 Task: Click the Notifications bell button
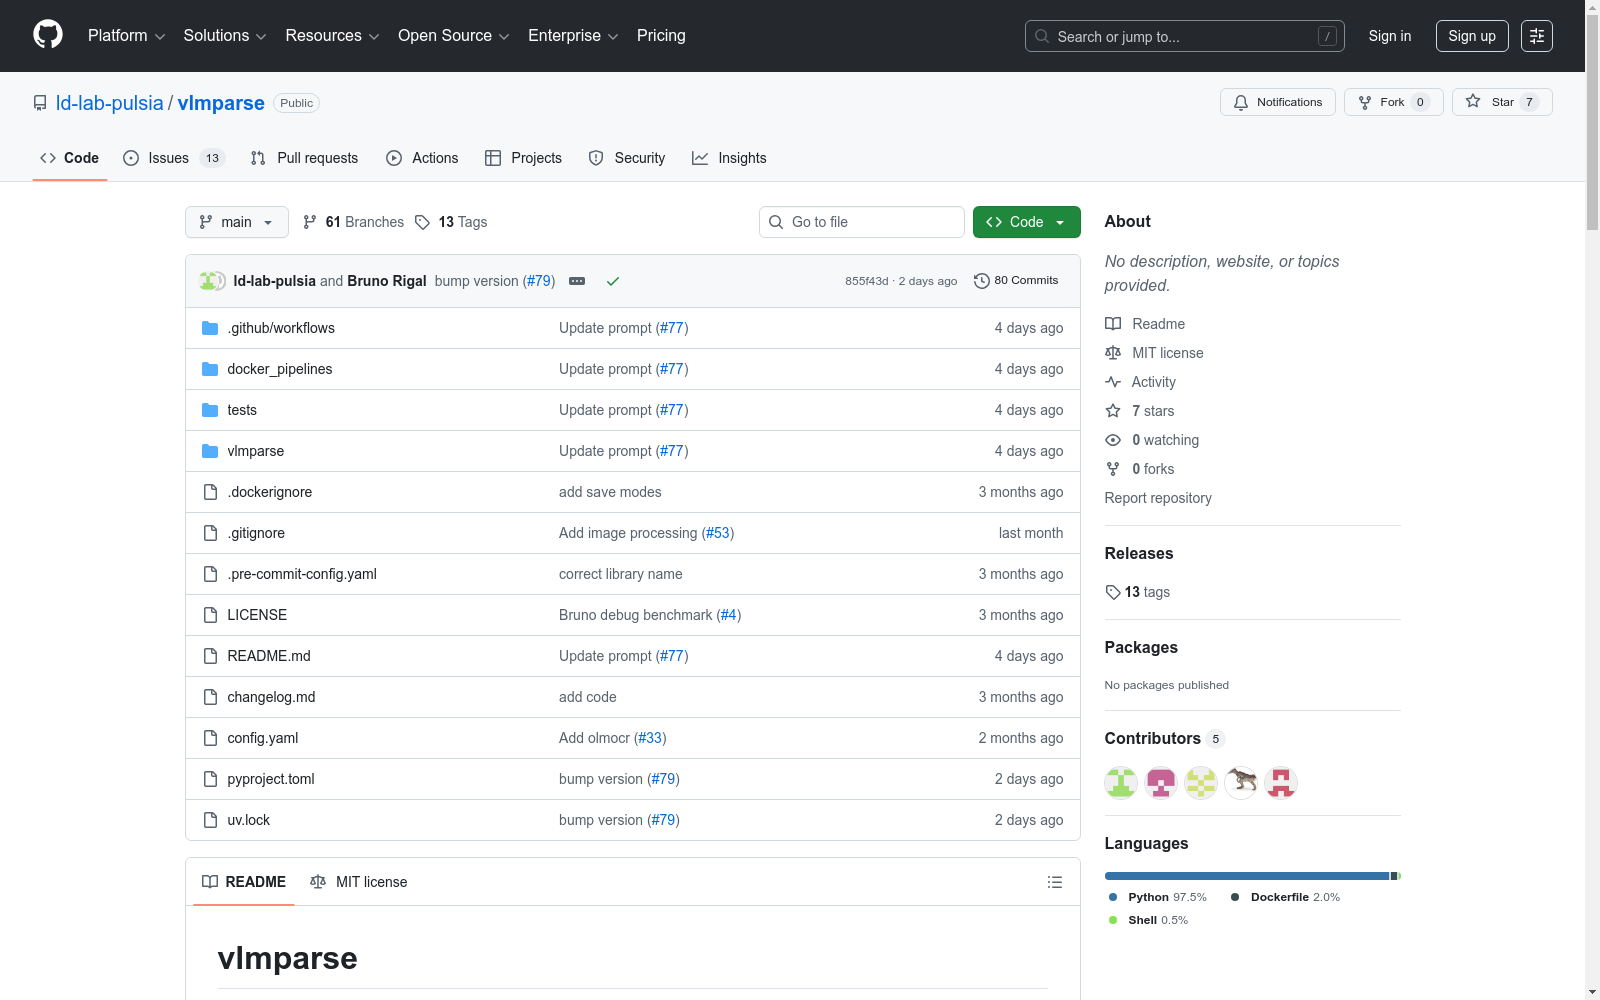tap(1277, 102)
